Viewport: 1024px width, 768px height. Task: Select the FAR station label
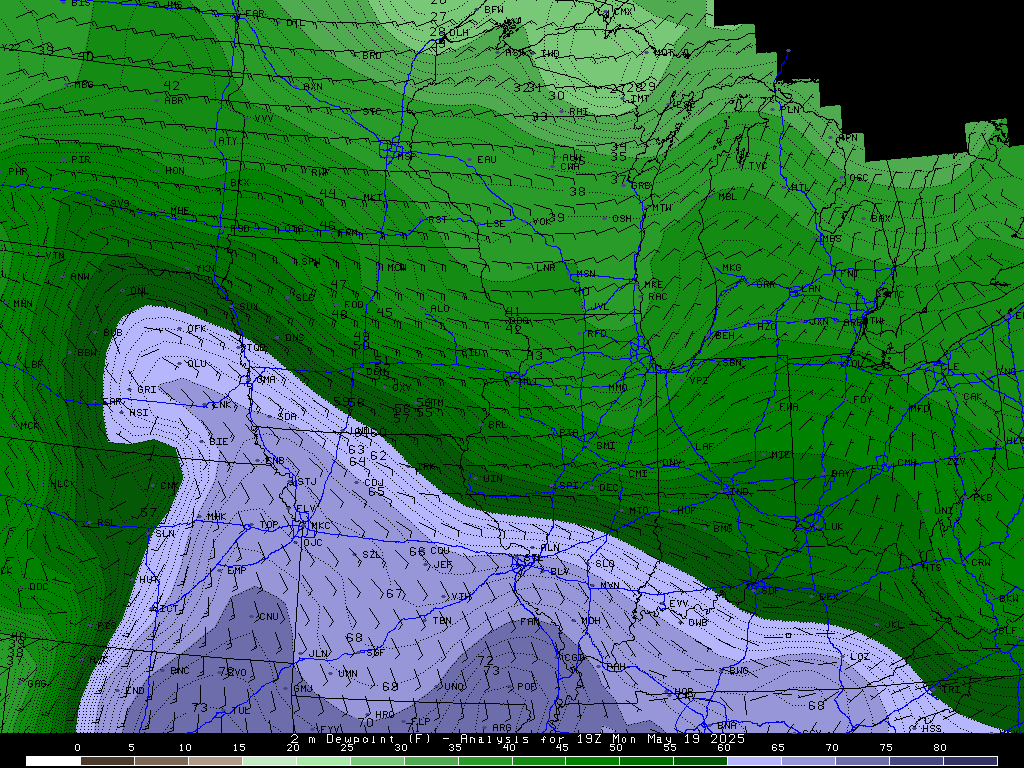click(x=255, y=14)
